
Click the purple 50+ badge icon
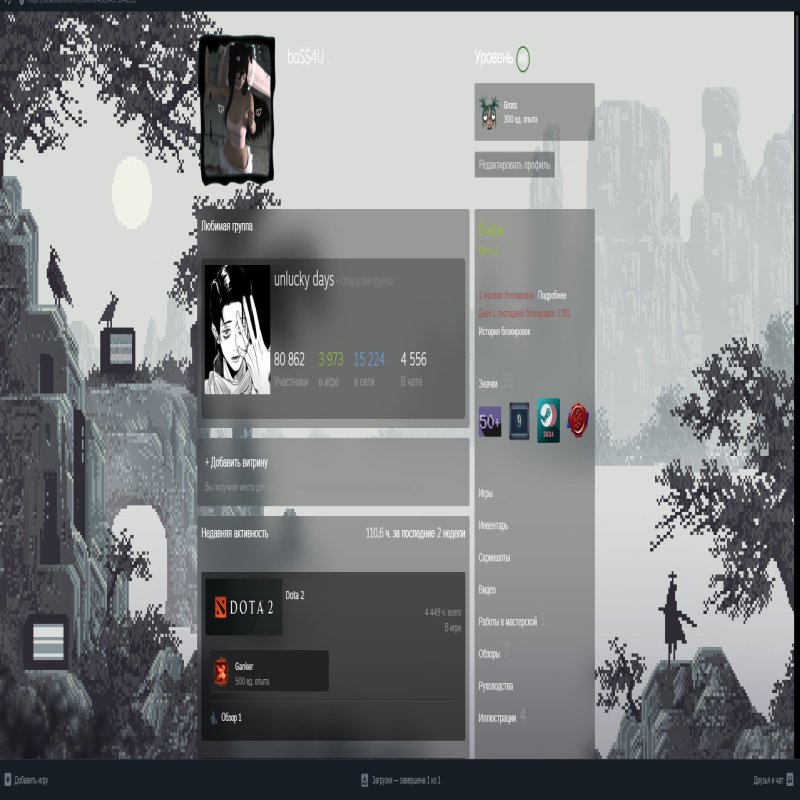pos(490,422)
